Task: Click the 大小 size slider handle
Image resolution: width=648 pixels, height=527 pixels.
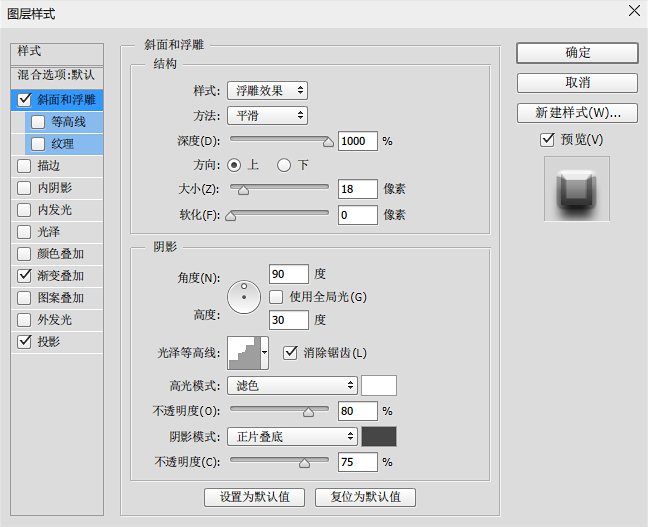Action: point(243,190)
